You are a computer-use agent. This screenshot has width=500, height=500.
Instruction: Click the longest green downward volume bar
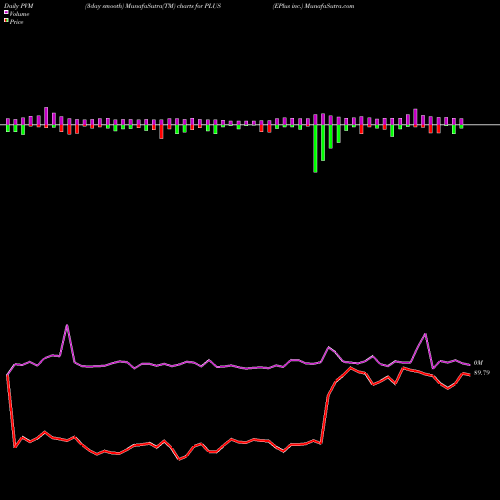[315, 148]
